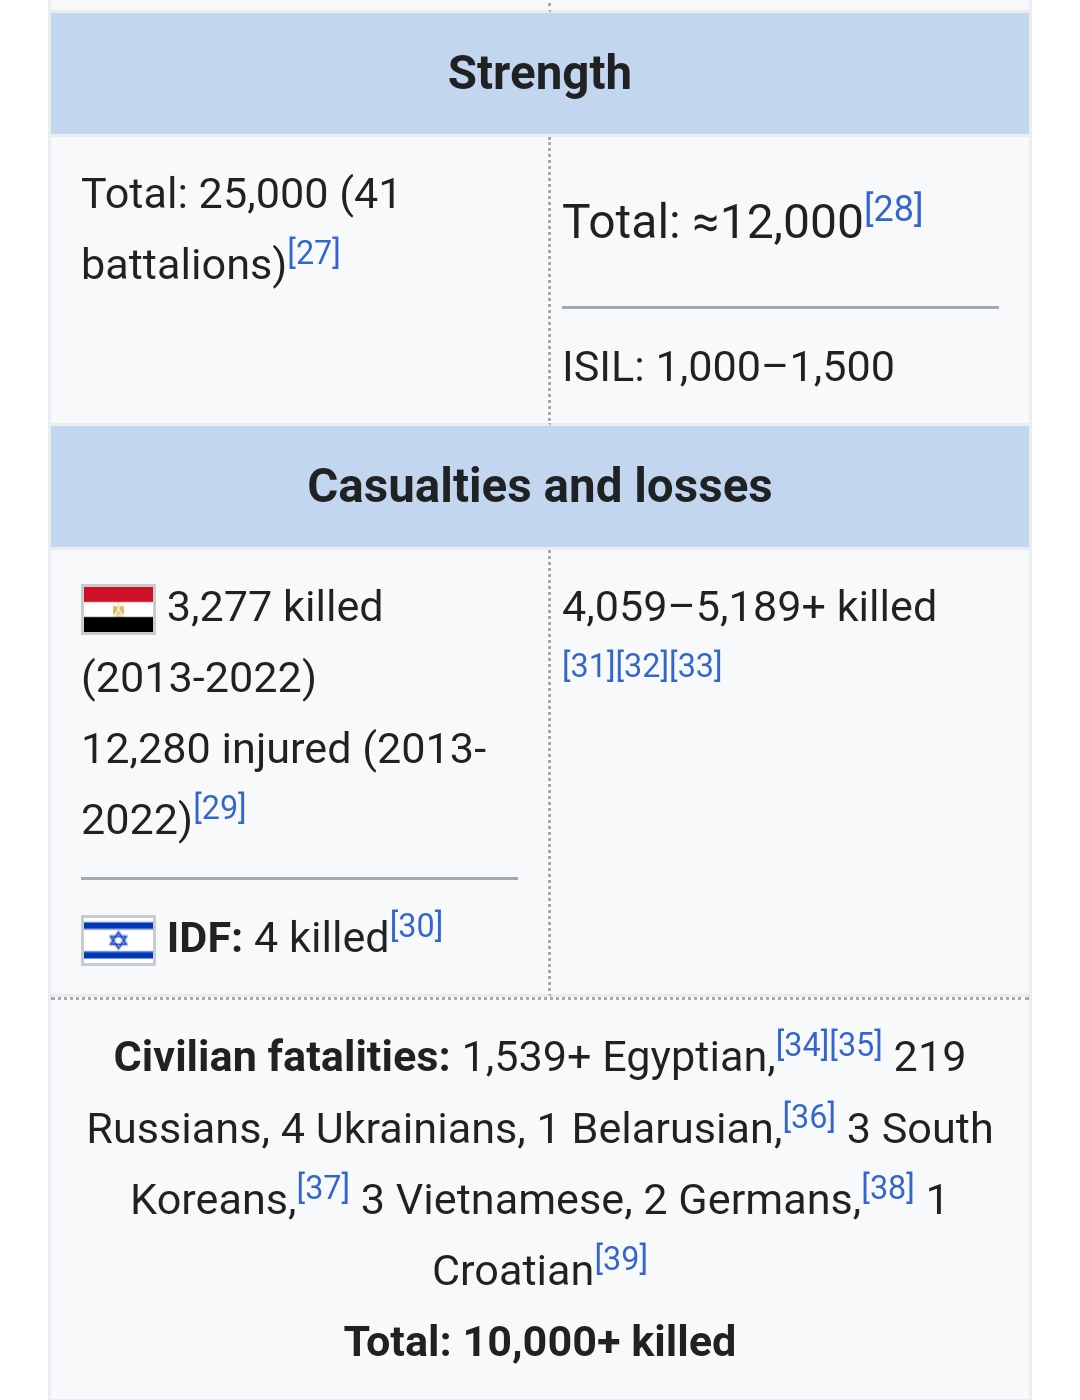Open reference 27 after battalions

314,252
